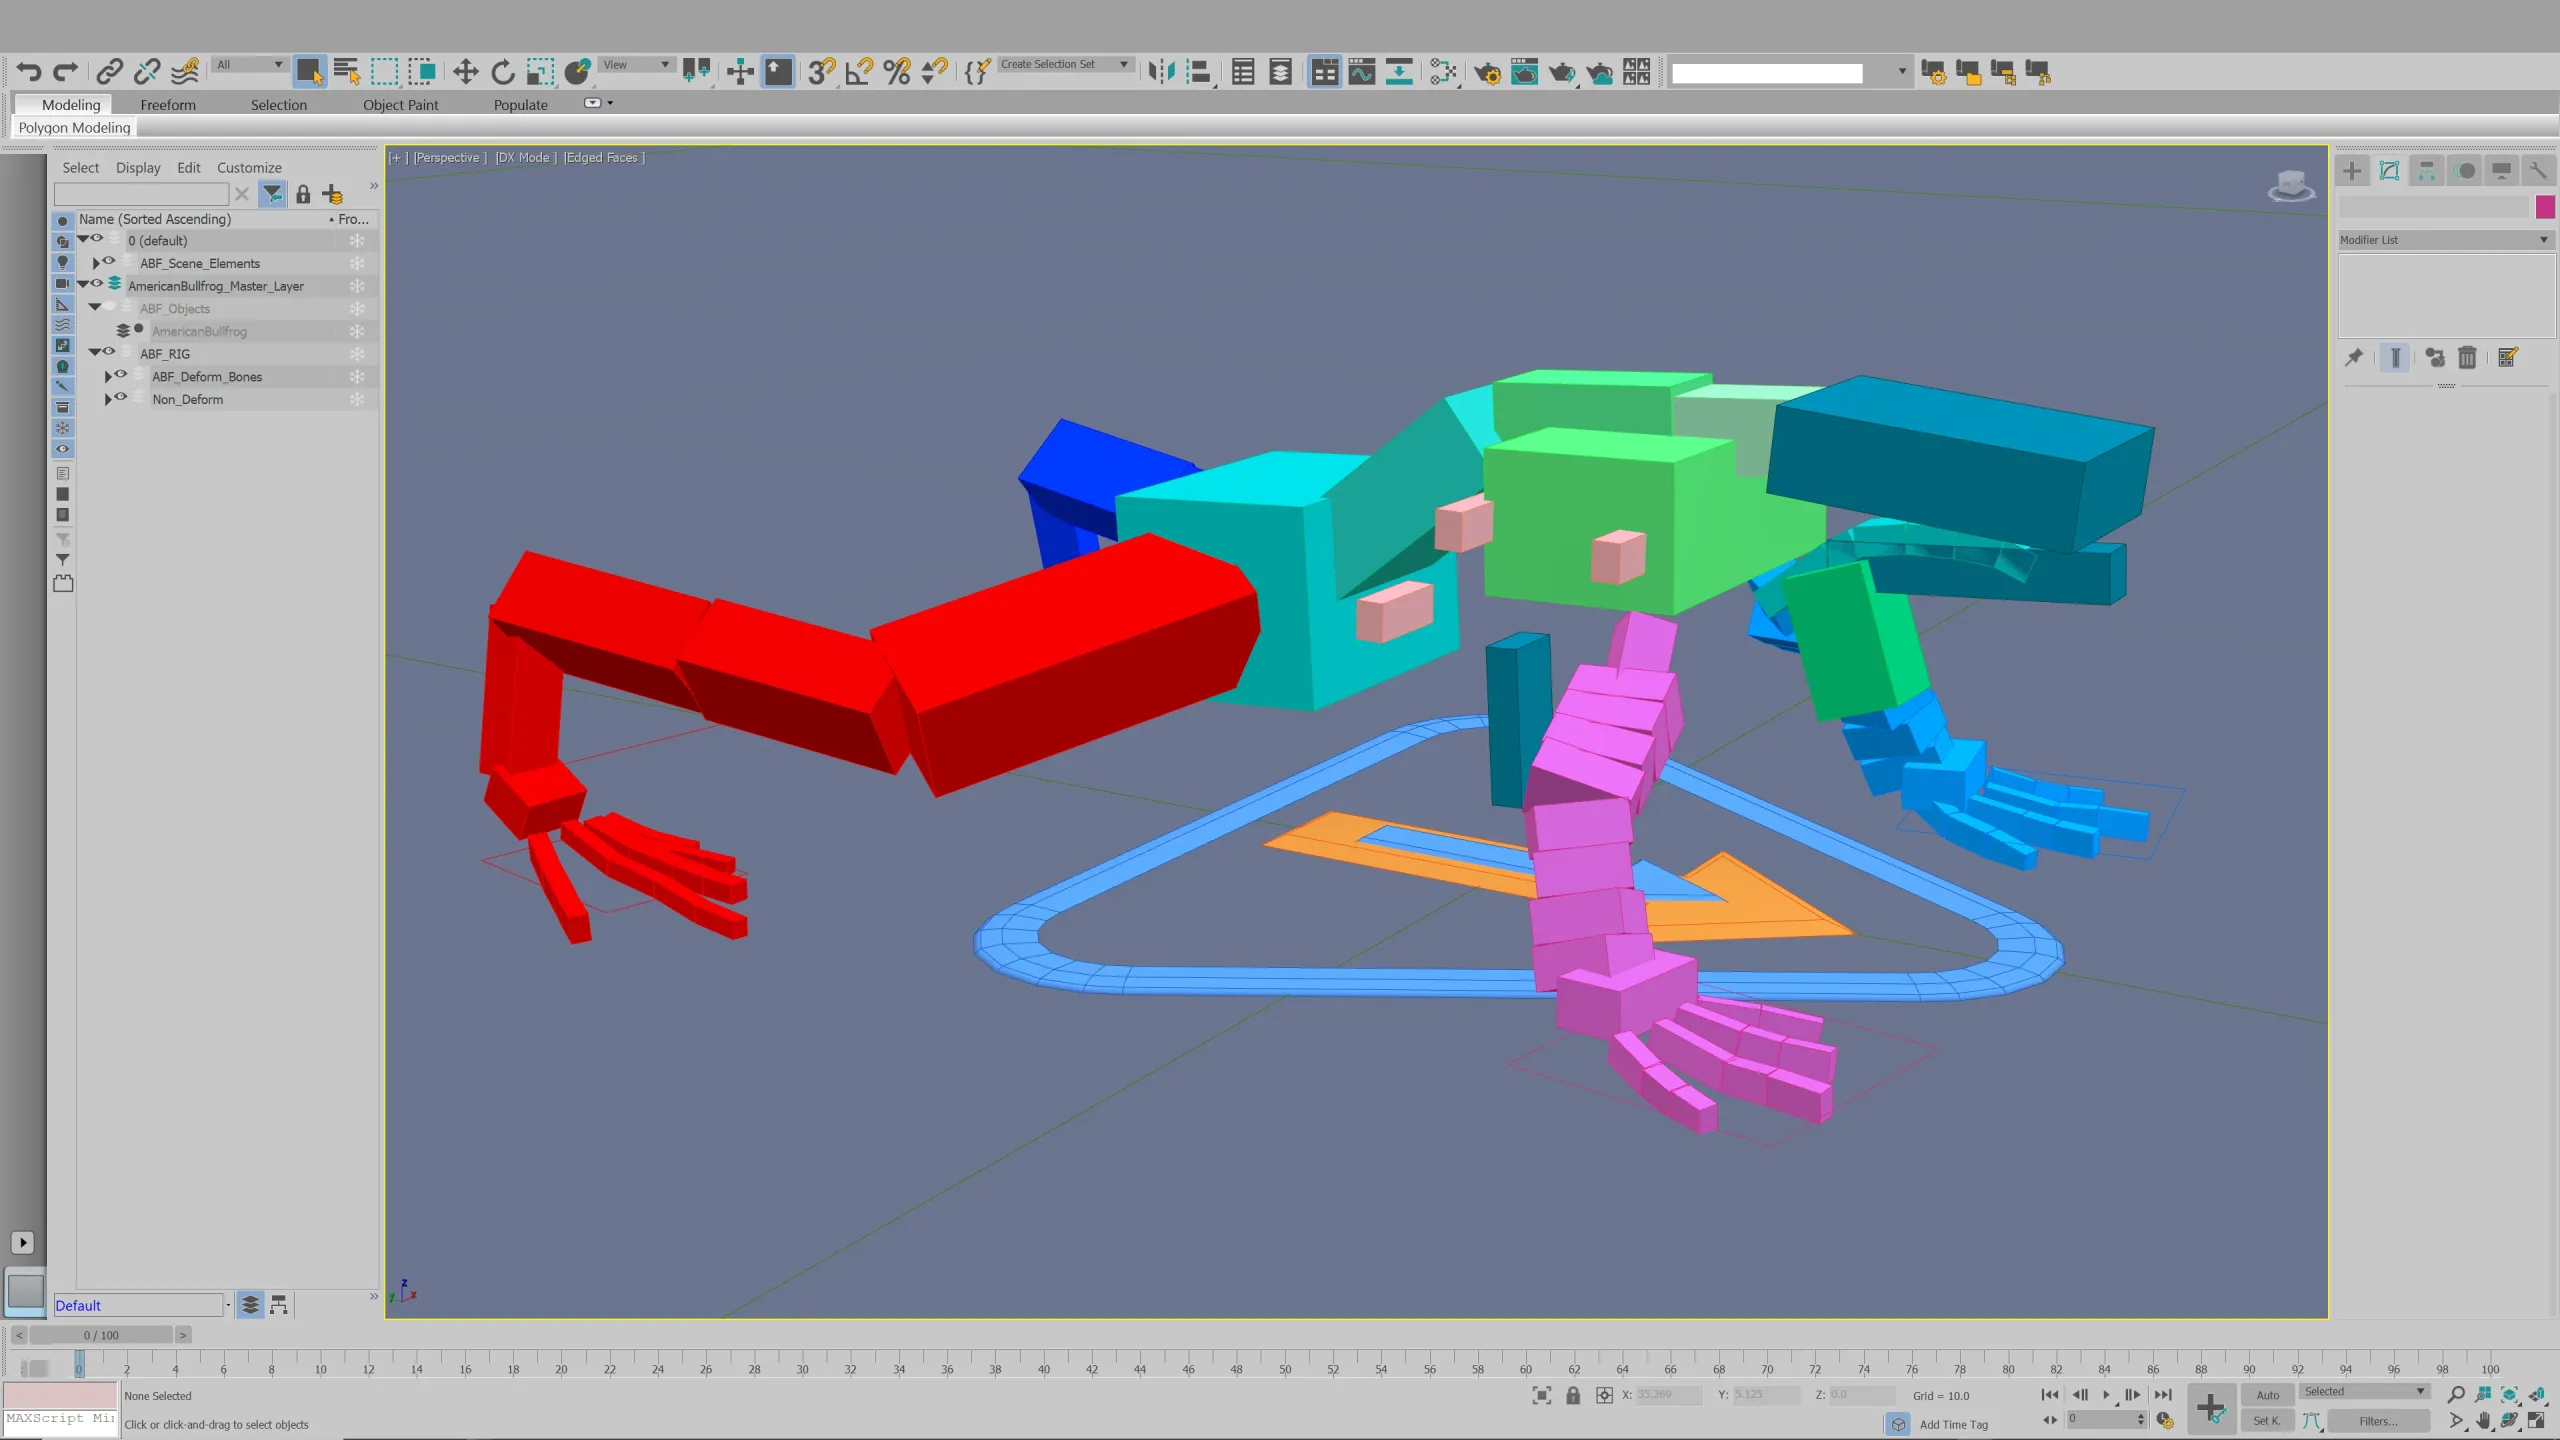Screen dimensions: 2560x1440
Task: Click the Set Keys large plus button
Action: tap(2211, 1409)
